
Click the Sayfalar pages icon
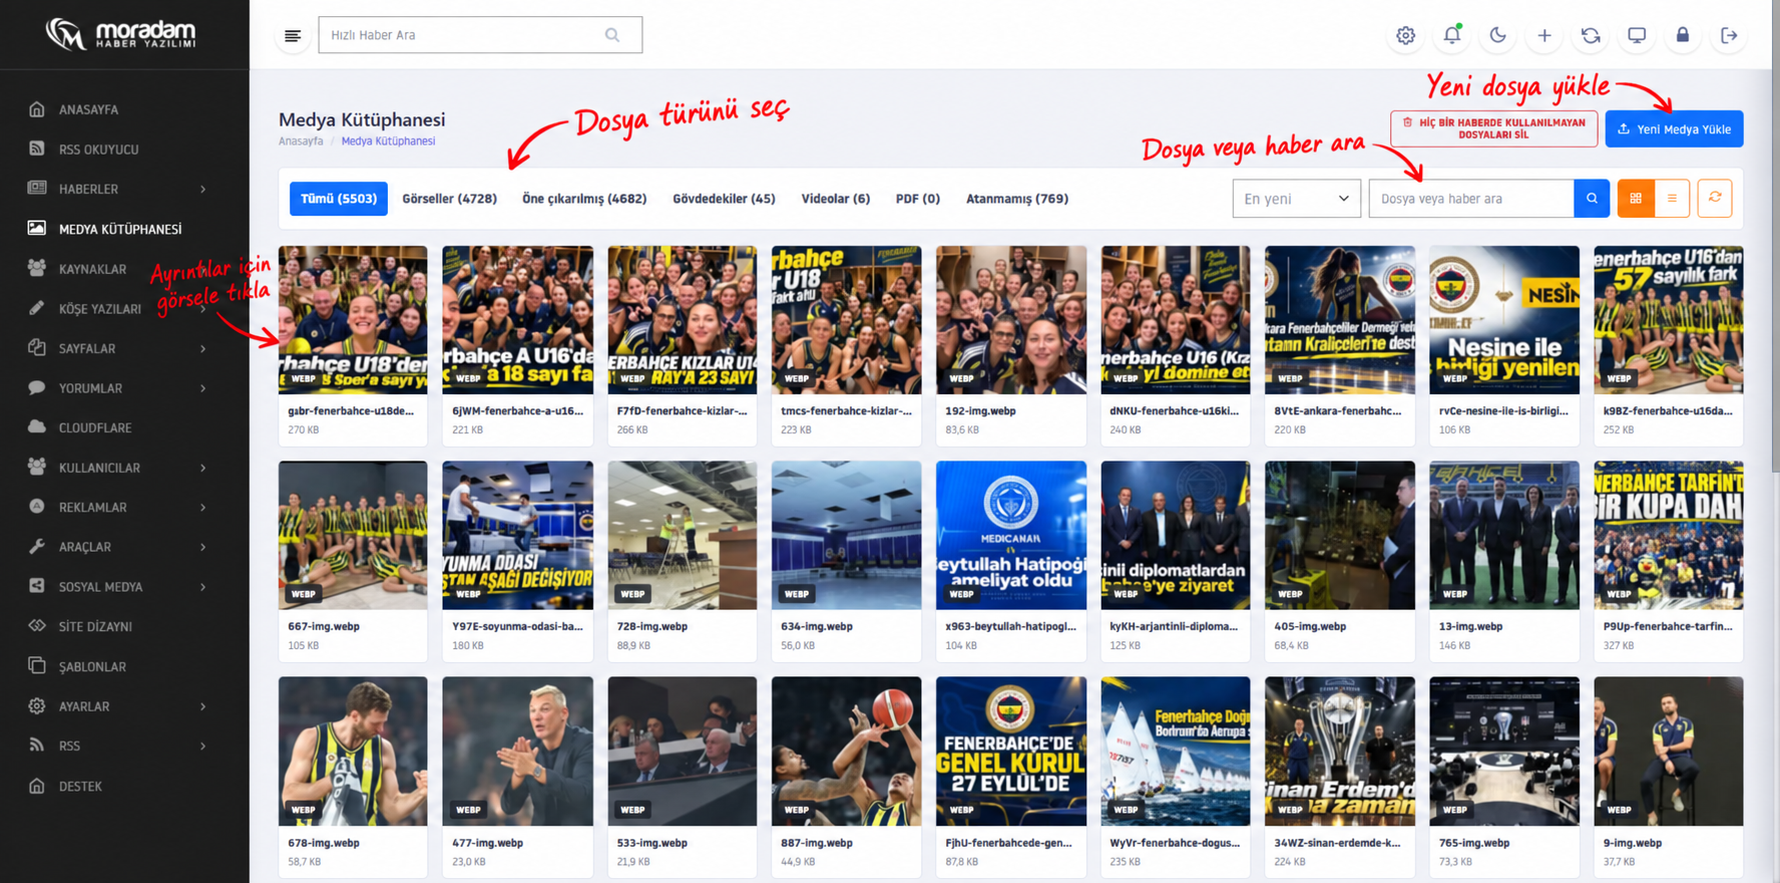[37, 348]
